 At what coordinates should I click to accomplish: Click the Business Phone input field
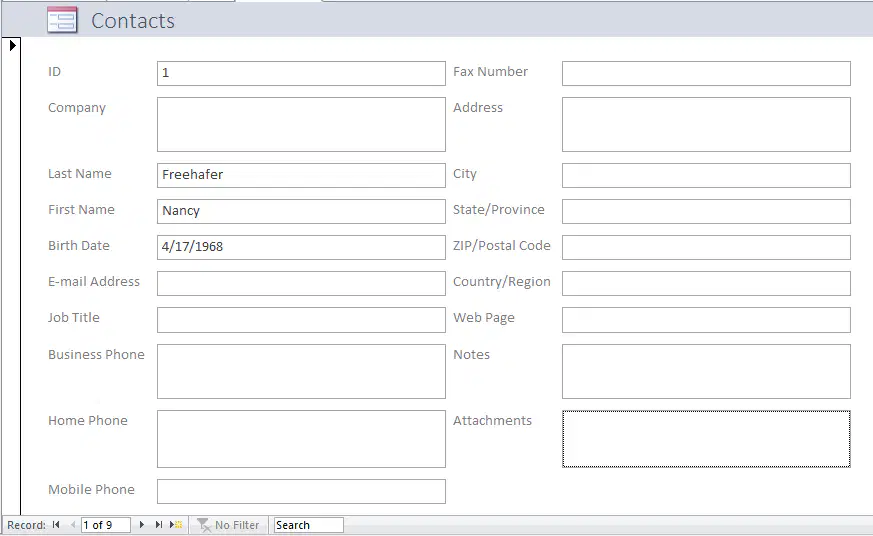coord(301,371)
